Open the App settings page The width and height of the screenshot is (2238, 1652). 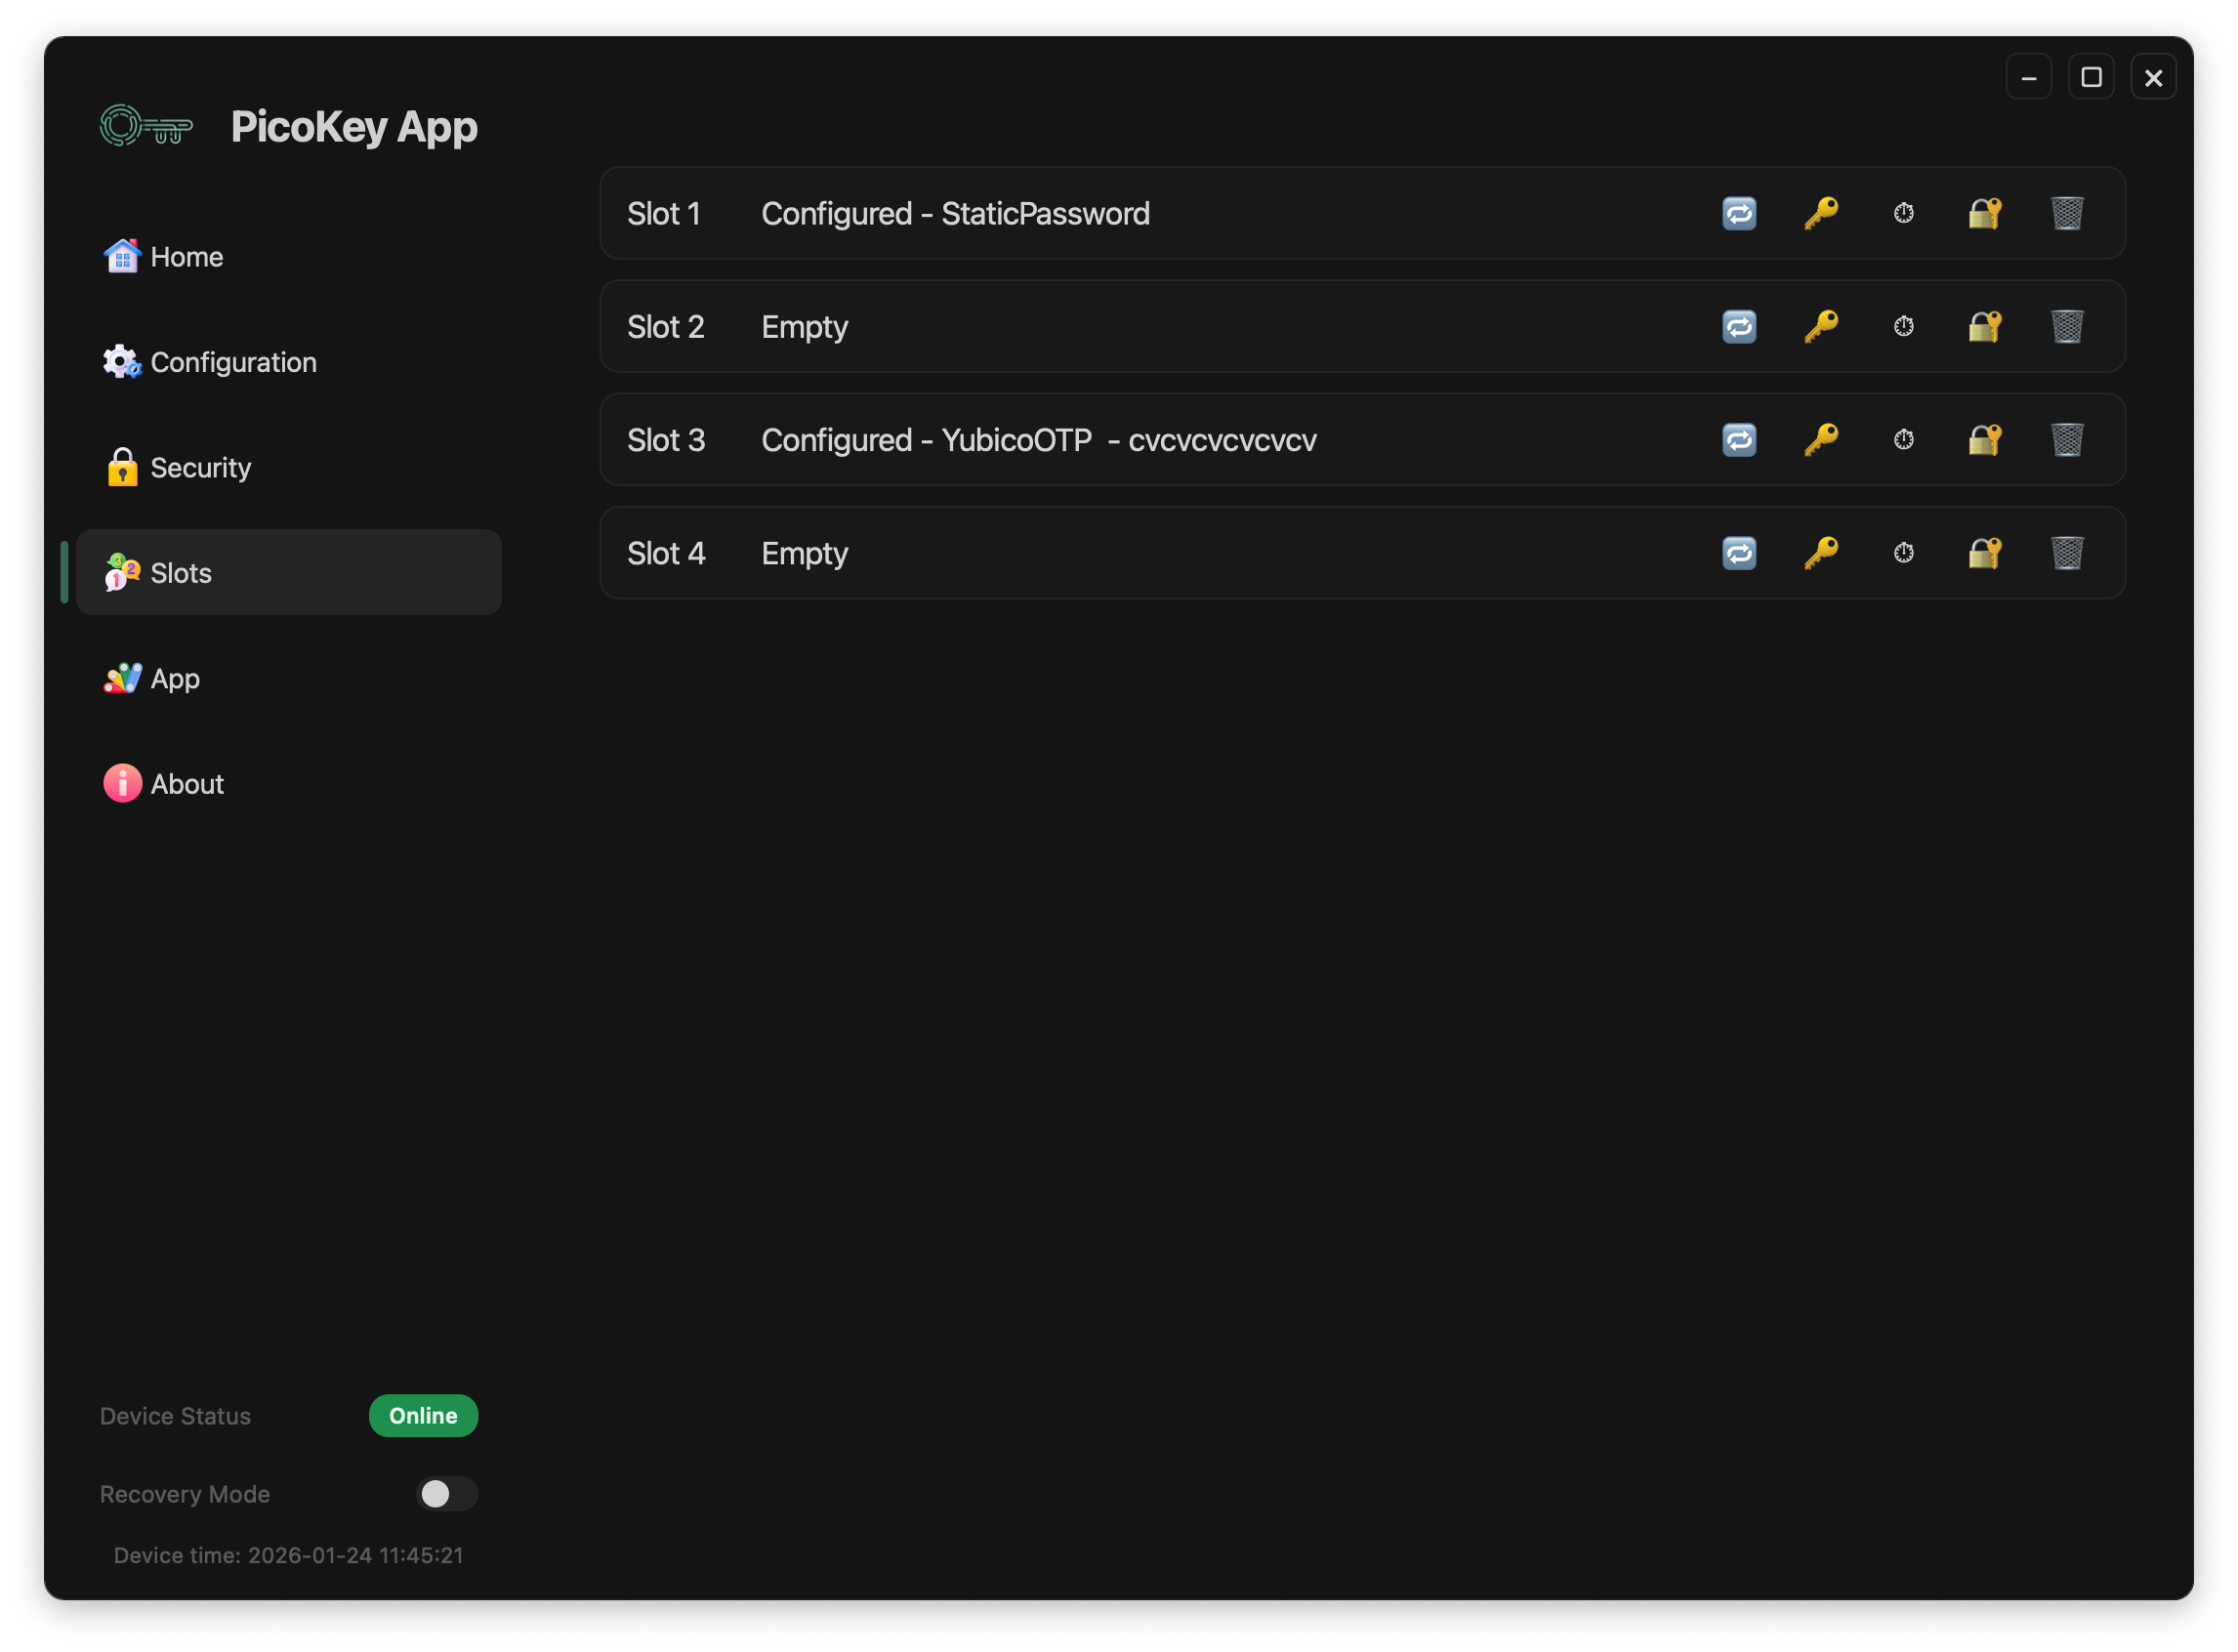coord(174,679)
